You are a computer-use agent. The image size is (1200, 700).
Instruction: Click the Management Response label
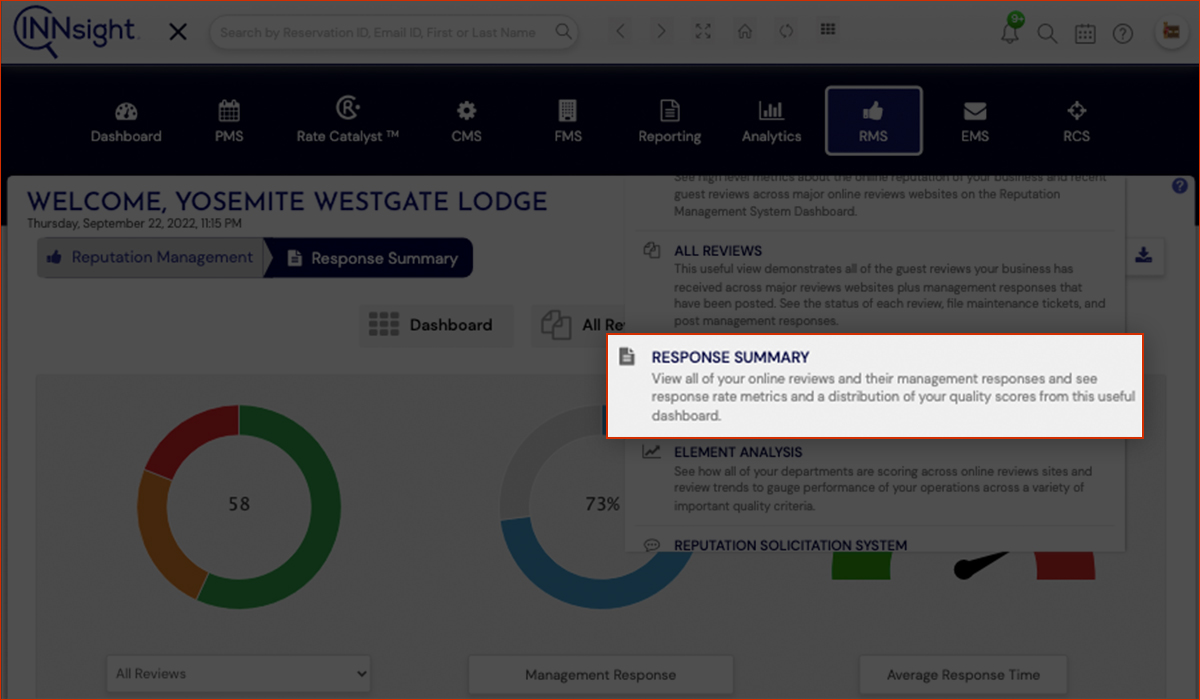tap(601, 675)
